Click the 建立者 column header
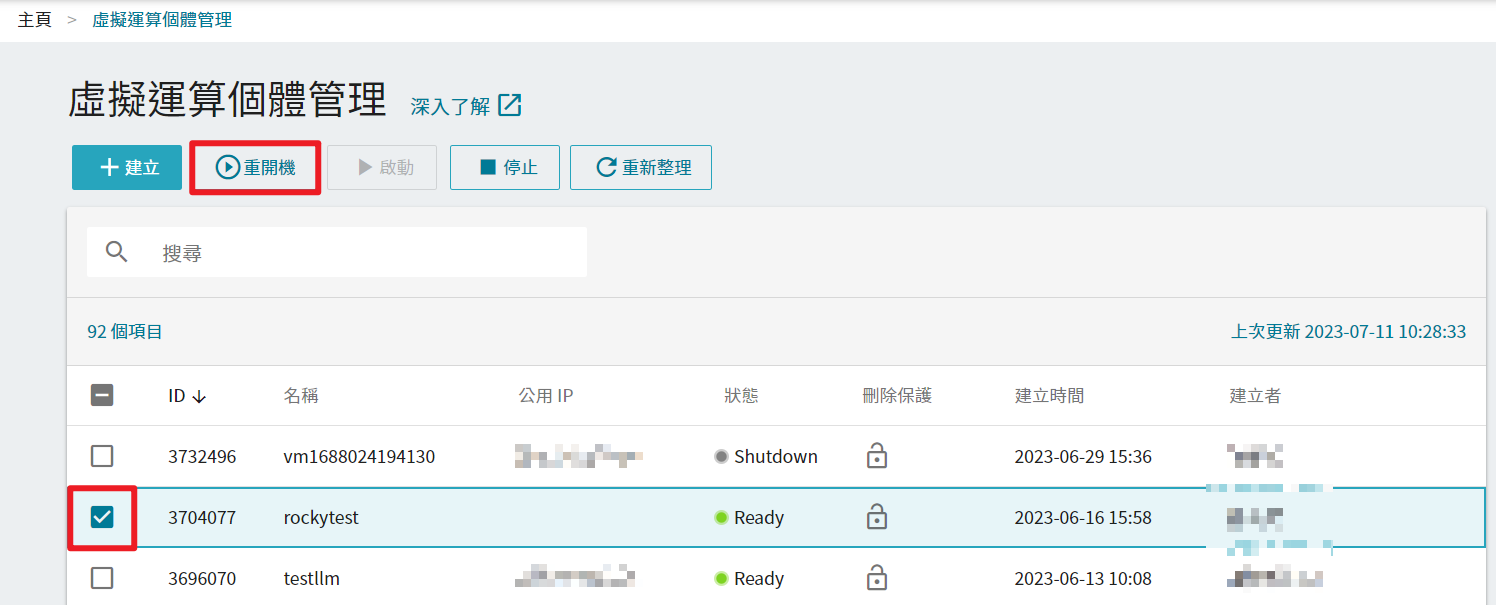The image size is (1496, 605). (x=1255, y=396)
